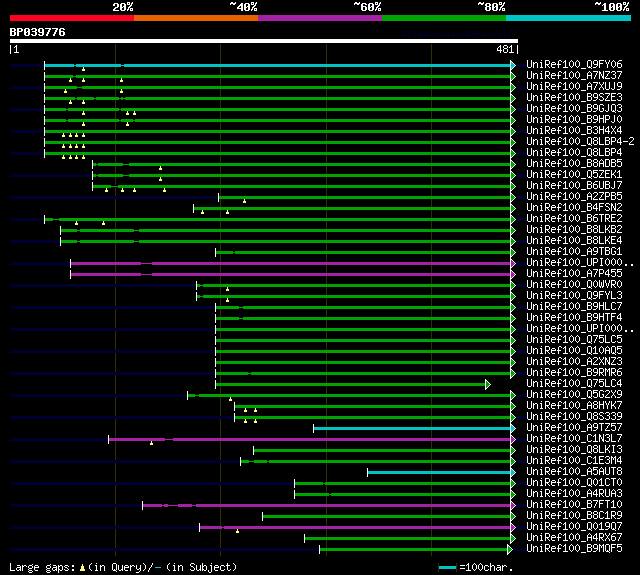Open the UniRef100_Q5G2X9 entry
Image resolution: width=640 pixels, height=575 pixels.
tap(574, 395)
